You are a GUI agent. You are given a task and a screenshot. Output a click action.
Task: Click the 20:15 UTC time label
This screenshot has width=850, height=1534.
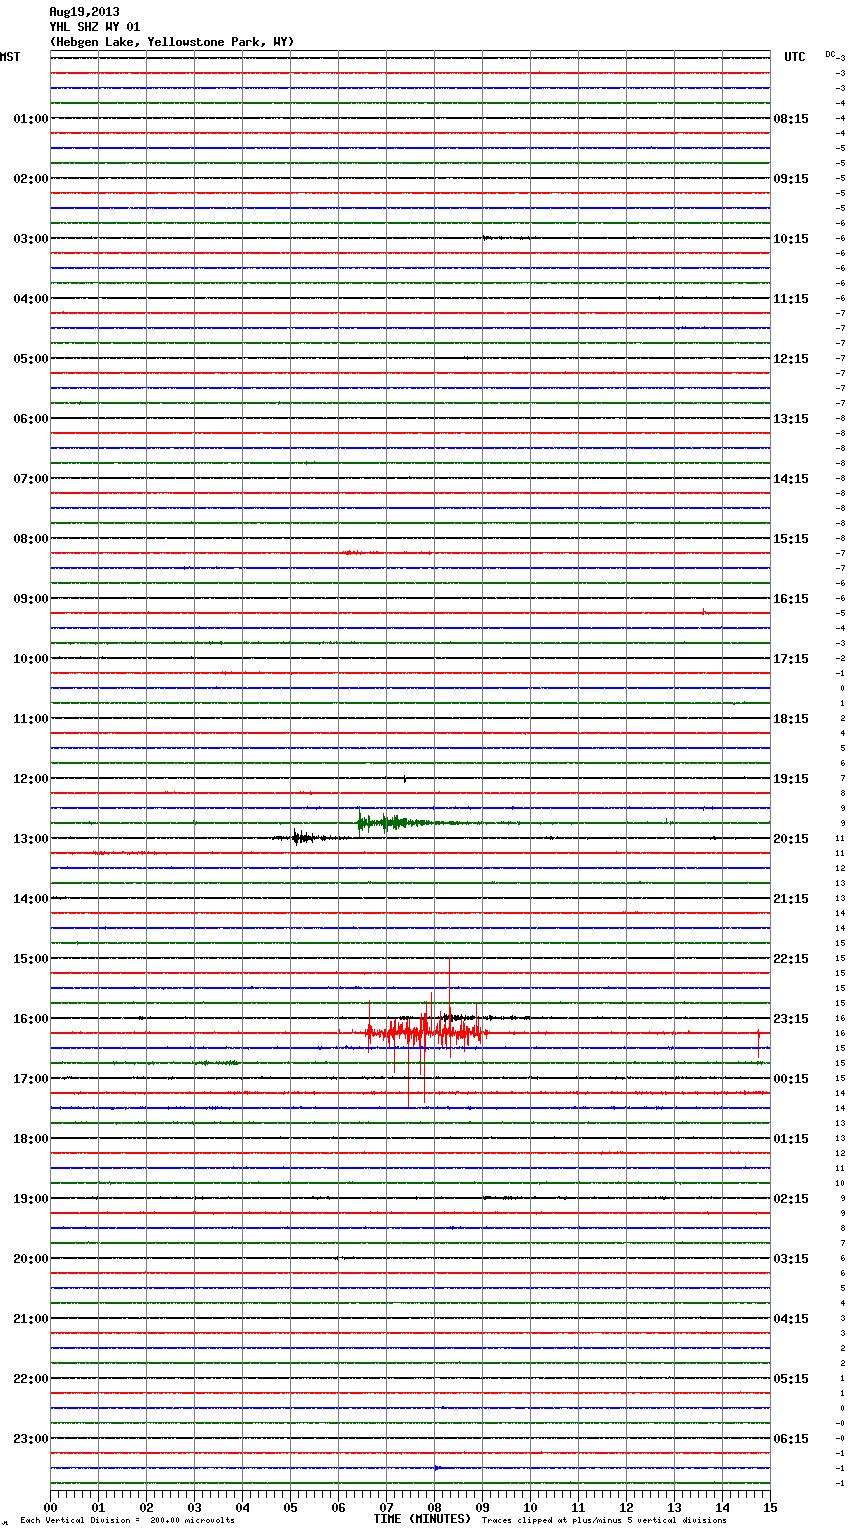coord(791,839)
